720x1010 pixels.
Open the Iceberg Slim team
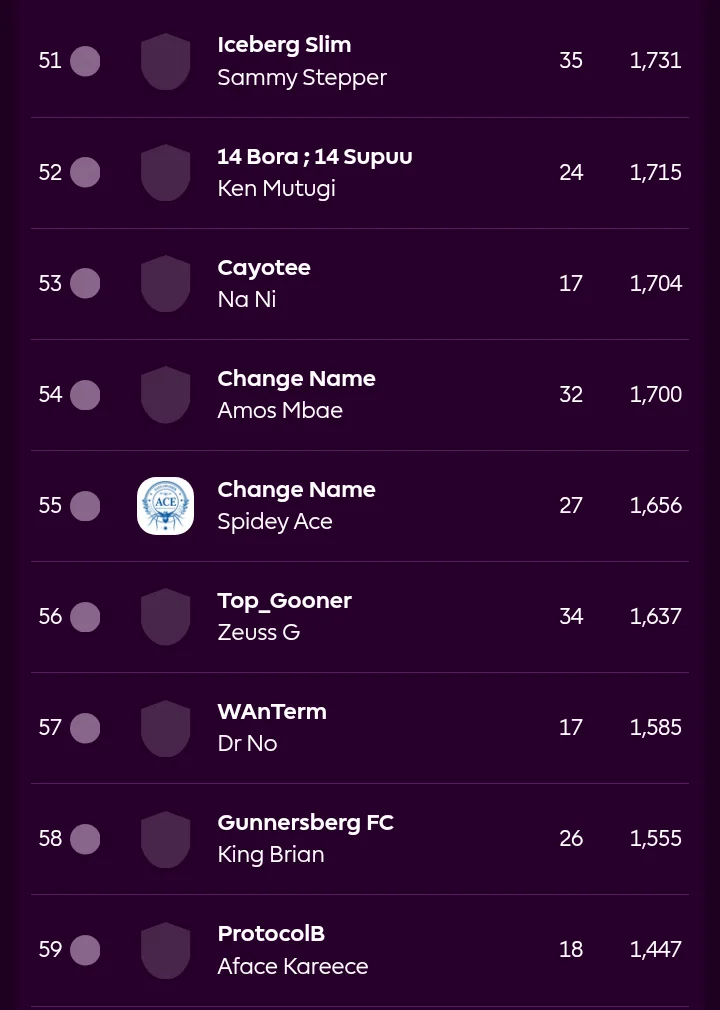[284, 44]
